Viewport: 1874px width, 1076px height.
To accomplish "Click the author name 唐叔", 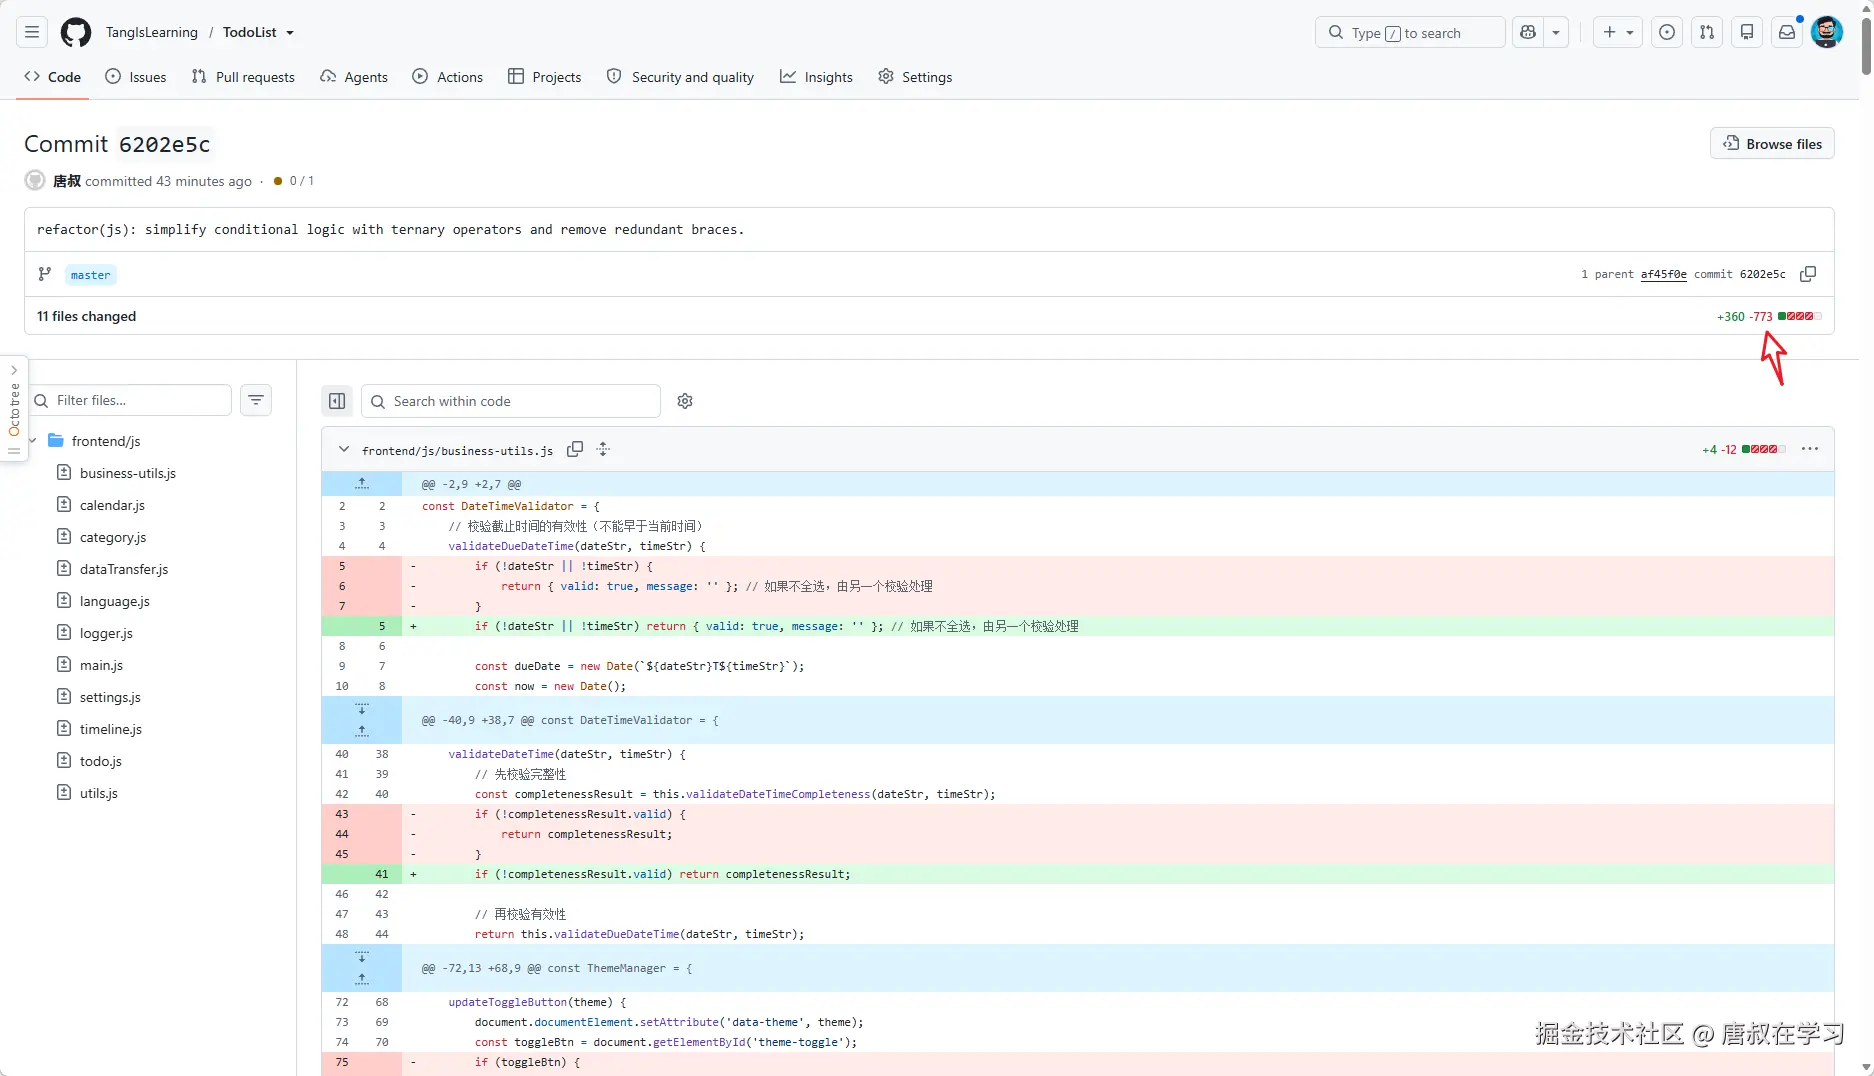I will [x=67, y=181].
